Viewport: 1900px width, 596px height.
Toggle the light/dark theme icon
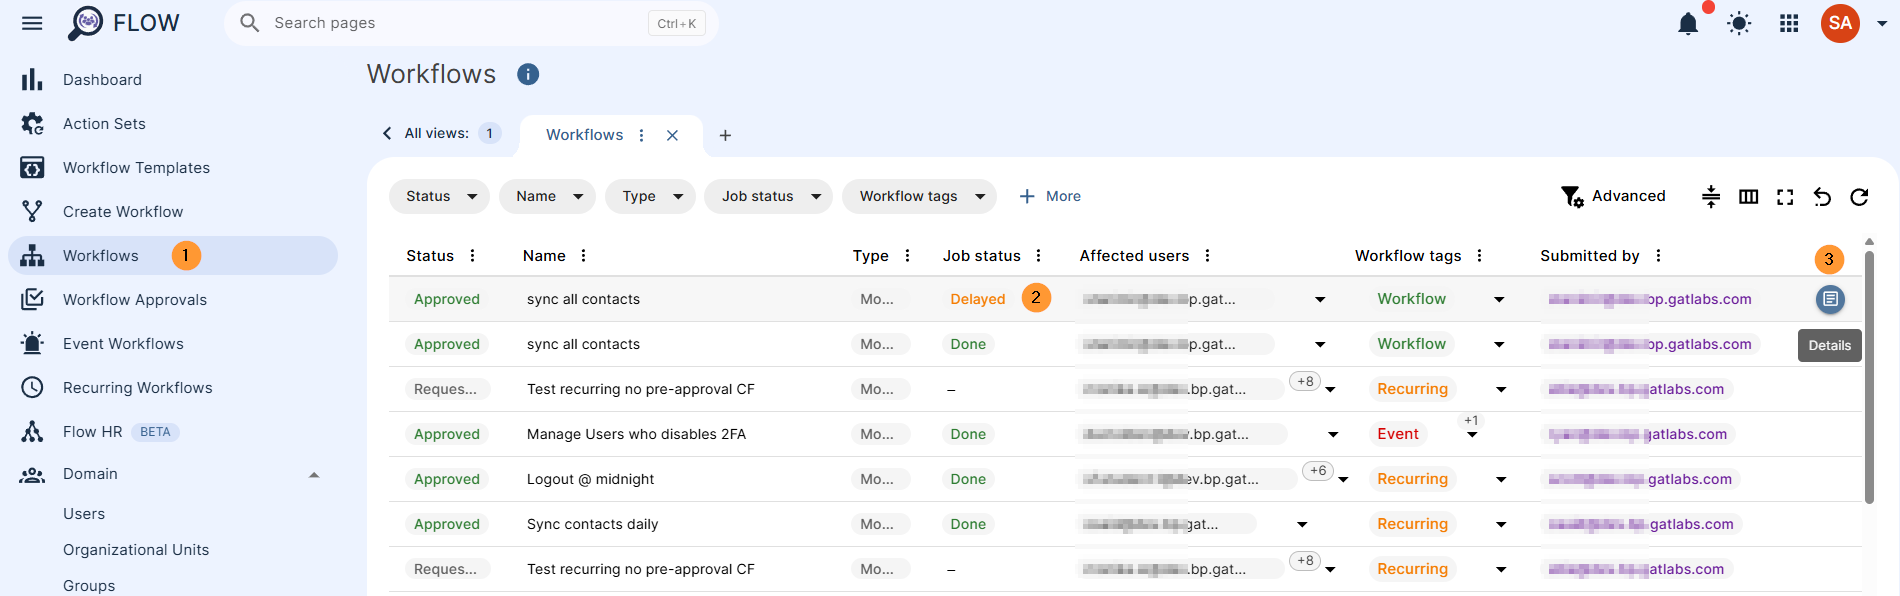(1739, 23)
